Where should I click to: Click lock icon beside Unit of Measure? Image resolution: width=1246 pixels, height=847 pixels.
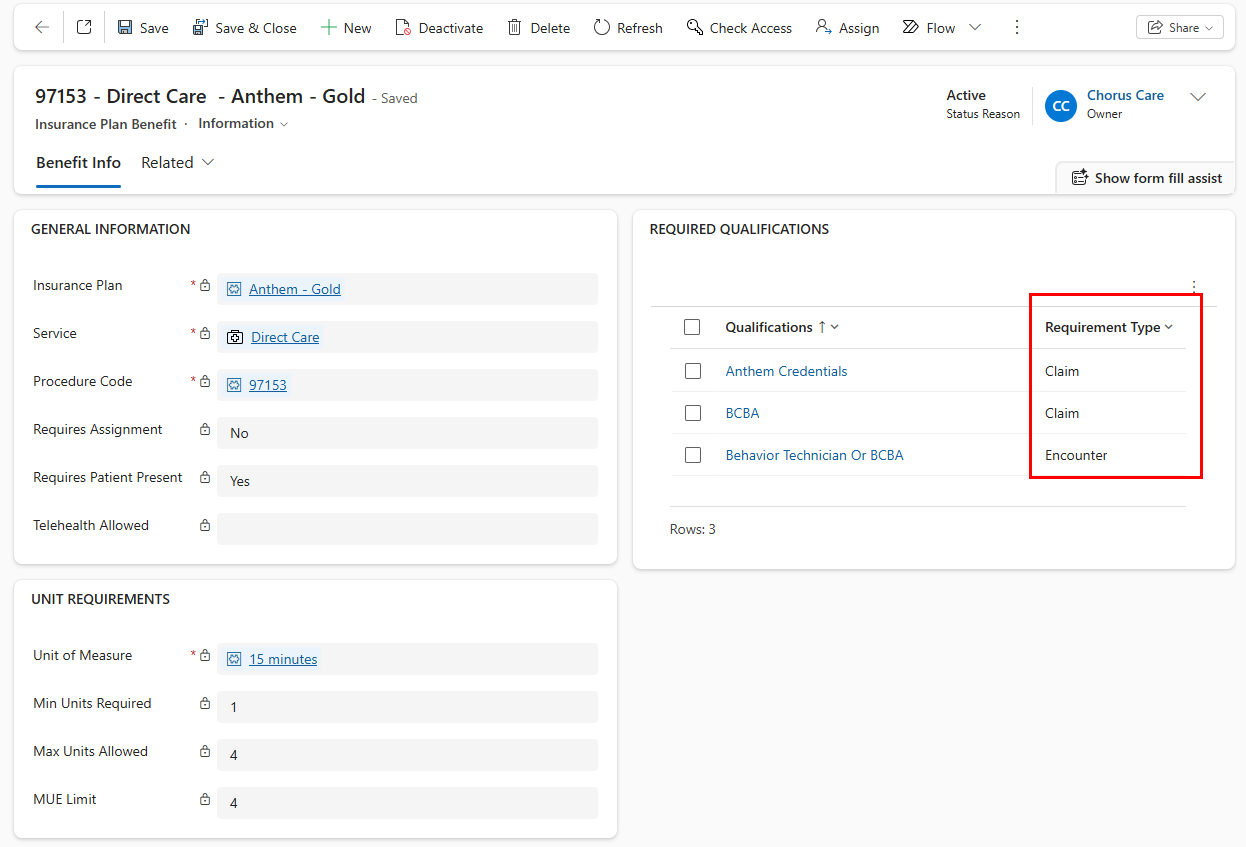coord(205,655)
